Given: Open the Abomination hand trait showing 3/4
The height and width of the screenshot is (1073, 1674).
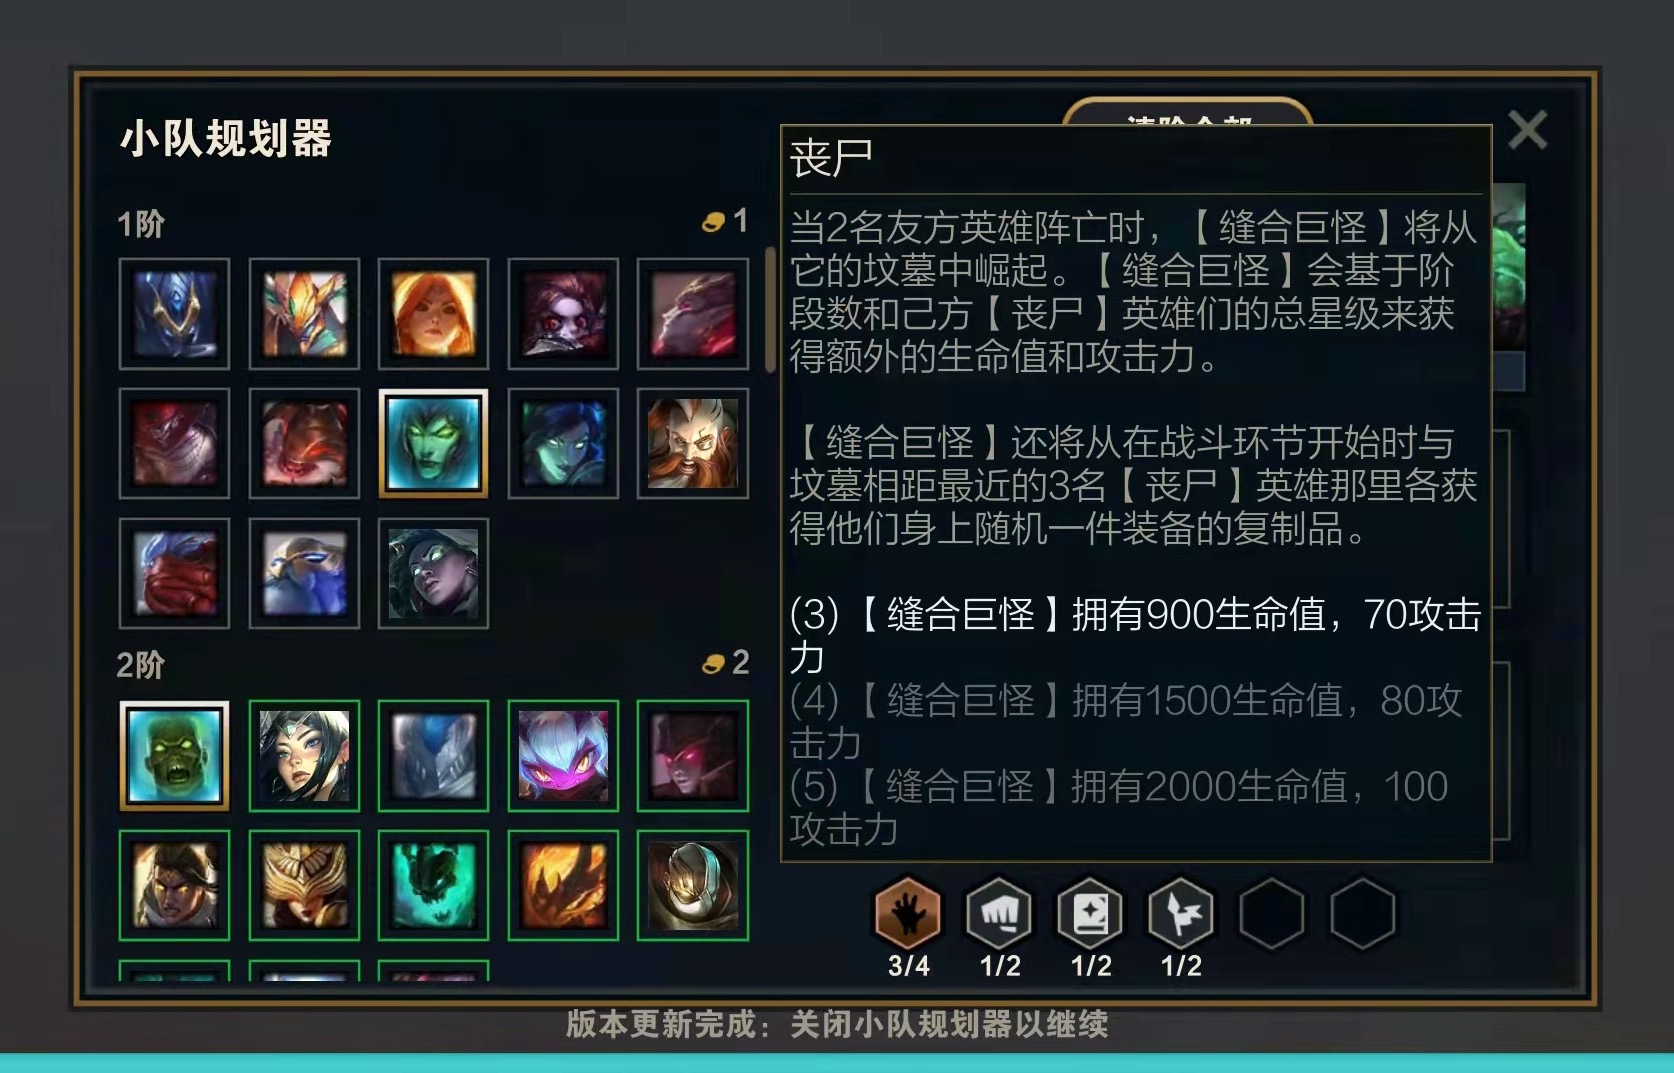Looking at the screenshot, I should (x=908, y=913).
